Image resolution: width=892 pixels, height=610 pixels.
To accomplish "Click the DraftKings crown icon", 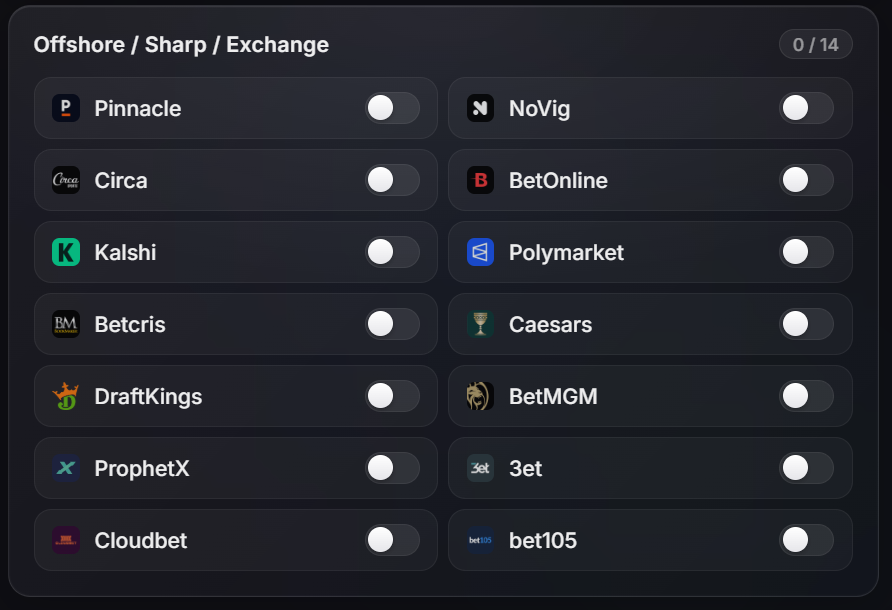I will [64, 396].
